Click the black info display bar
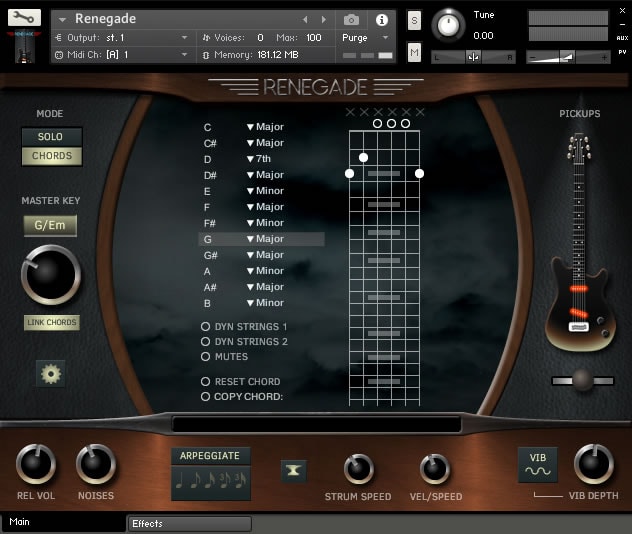The height and width of the screenshot is (534, 632). 316,424
